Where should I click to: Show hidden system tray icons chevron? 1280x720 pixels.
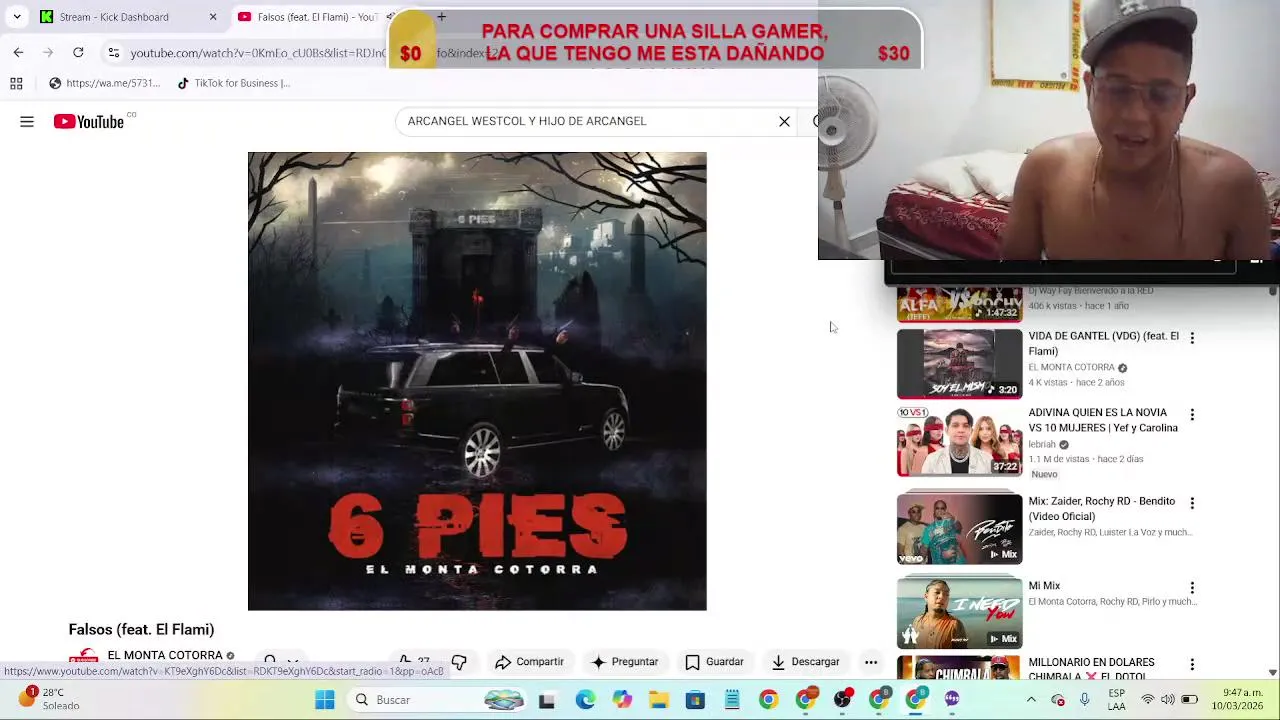point(1031,700)
